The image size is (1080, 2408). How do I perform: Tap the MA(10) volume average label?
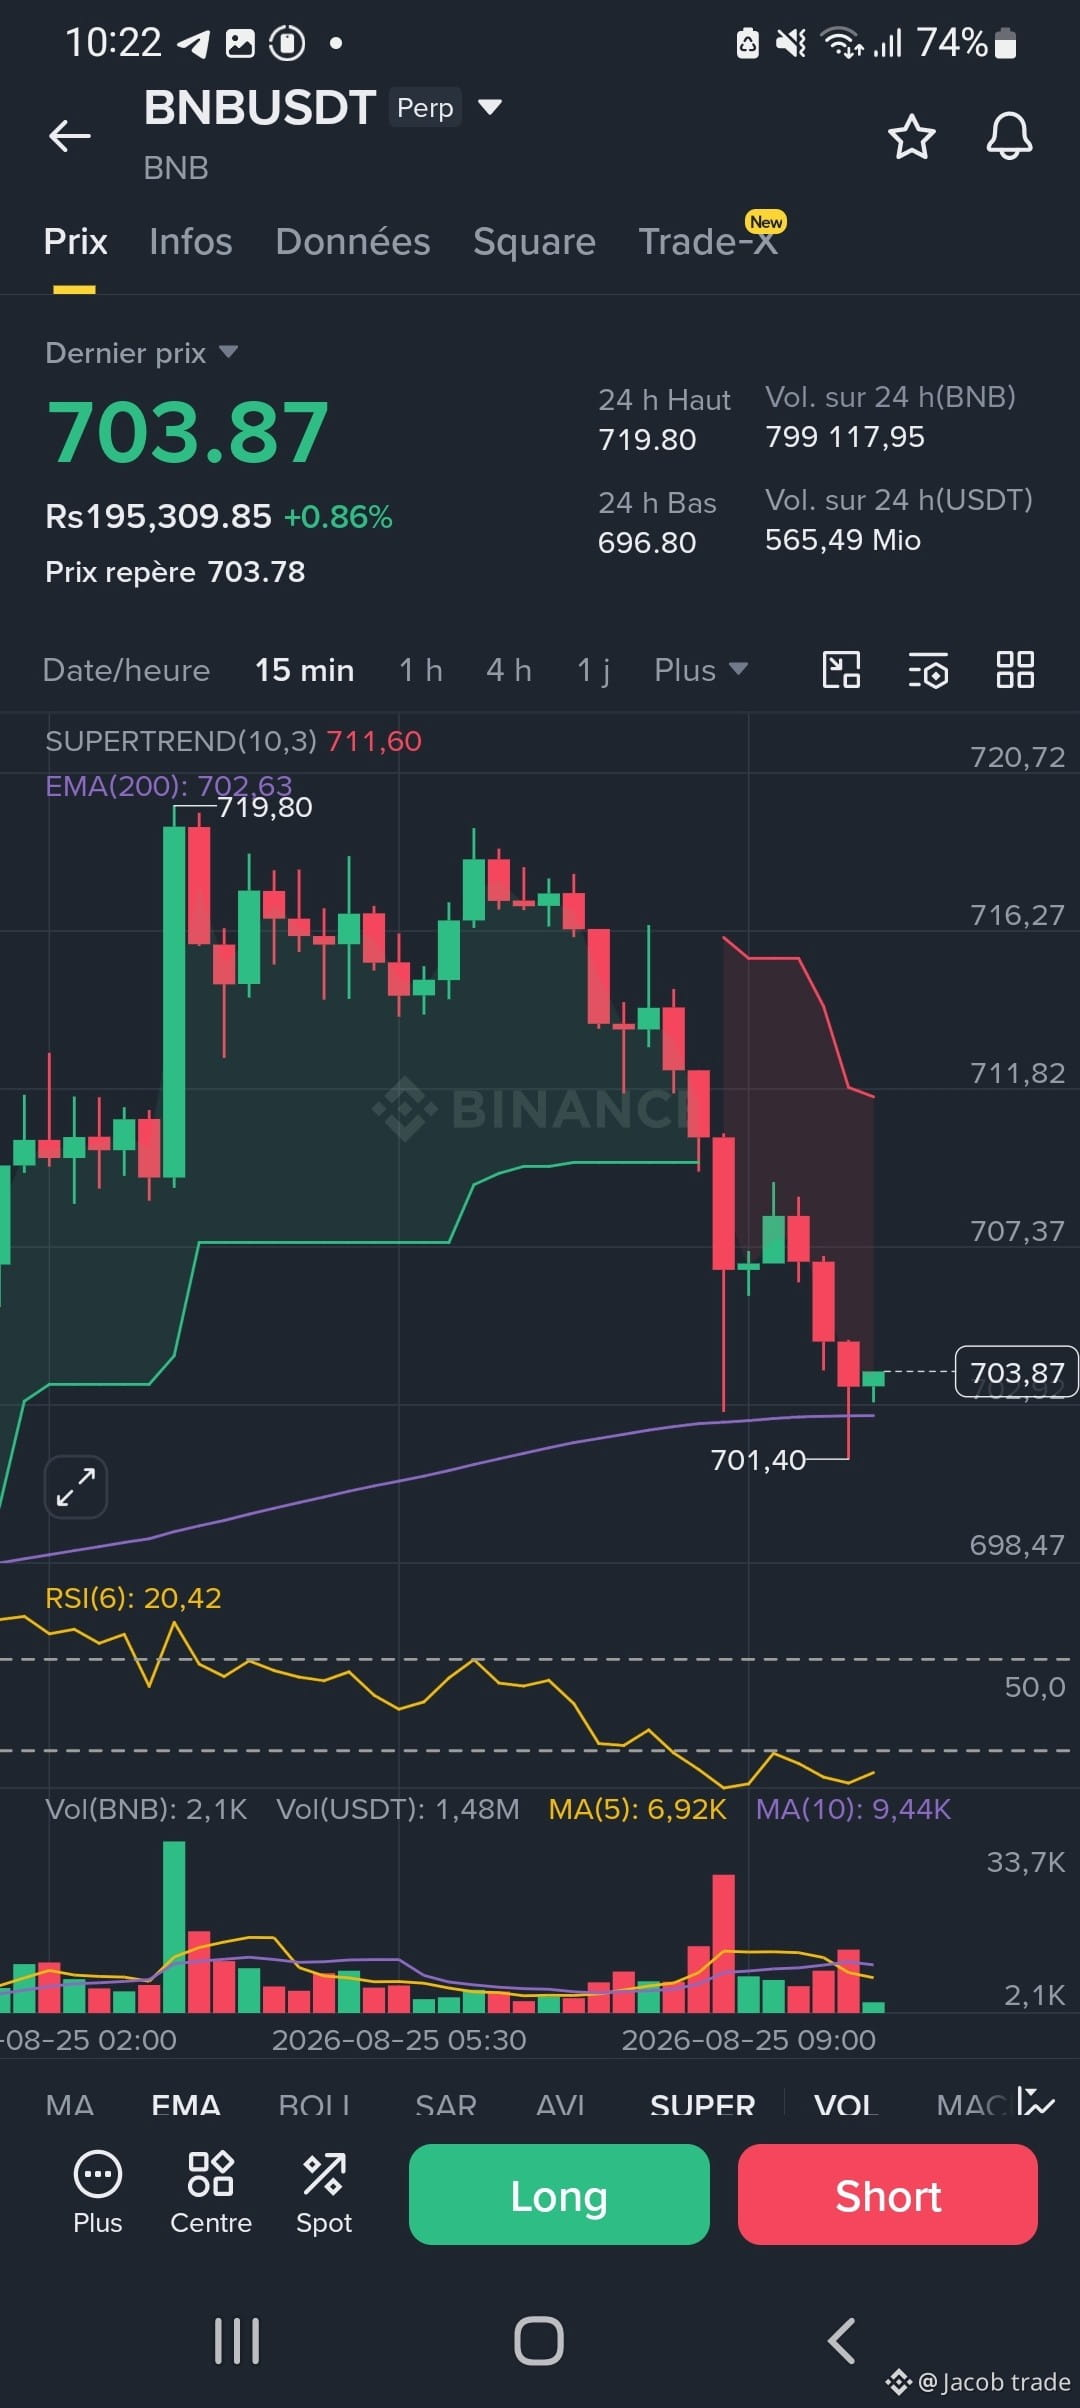853,1809
